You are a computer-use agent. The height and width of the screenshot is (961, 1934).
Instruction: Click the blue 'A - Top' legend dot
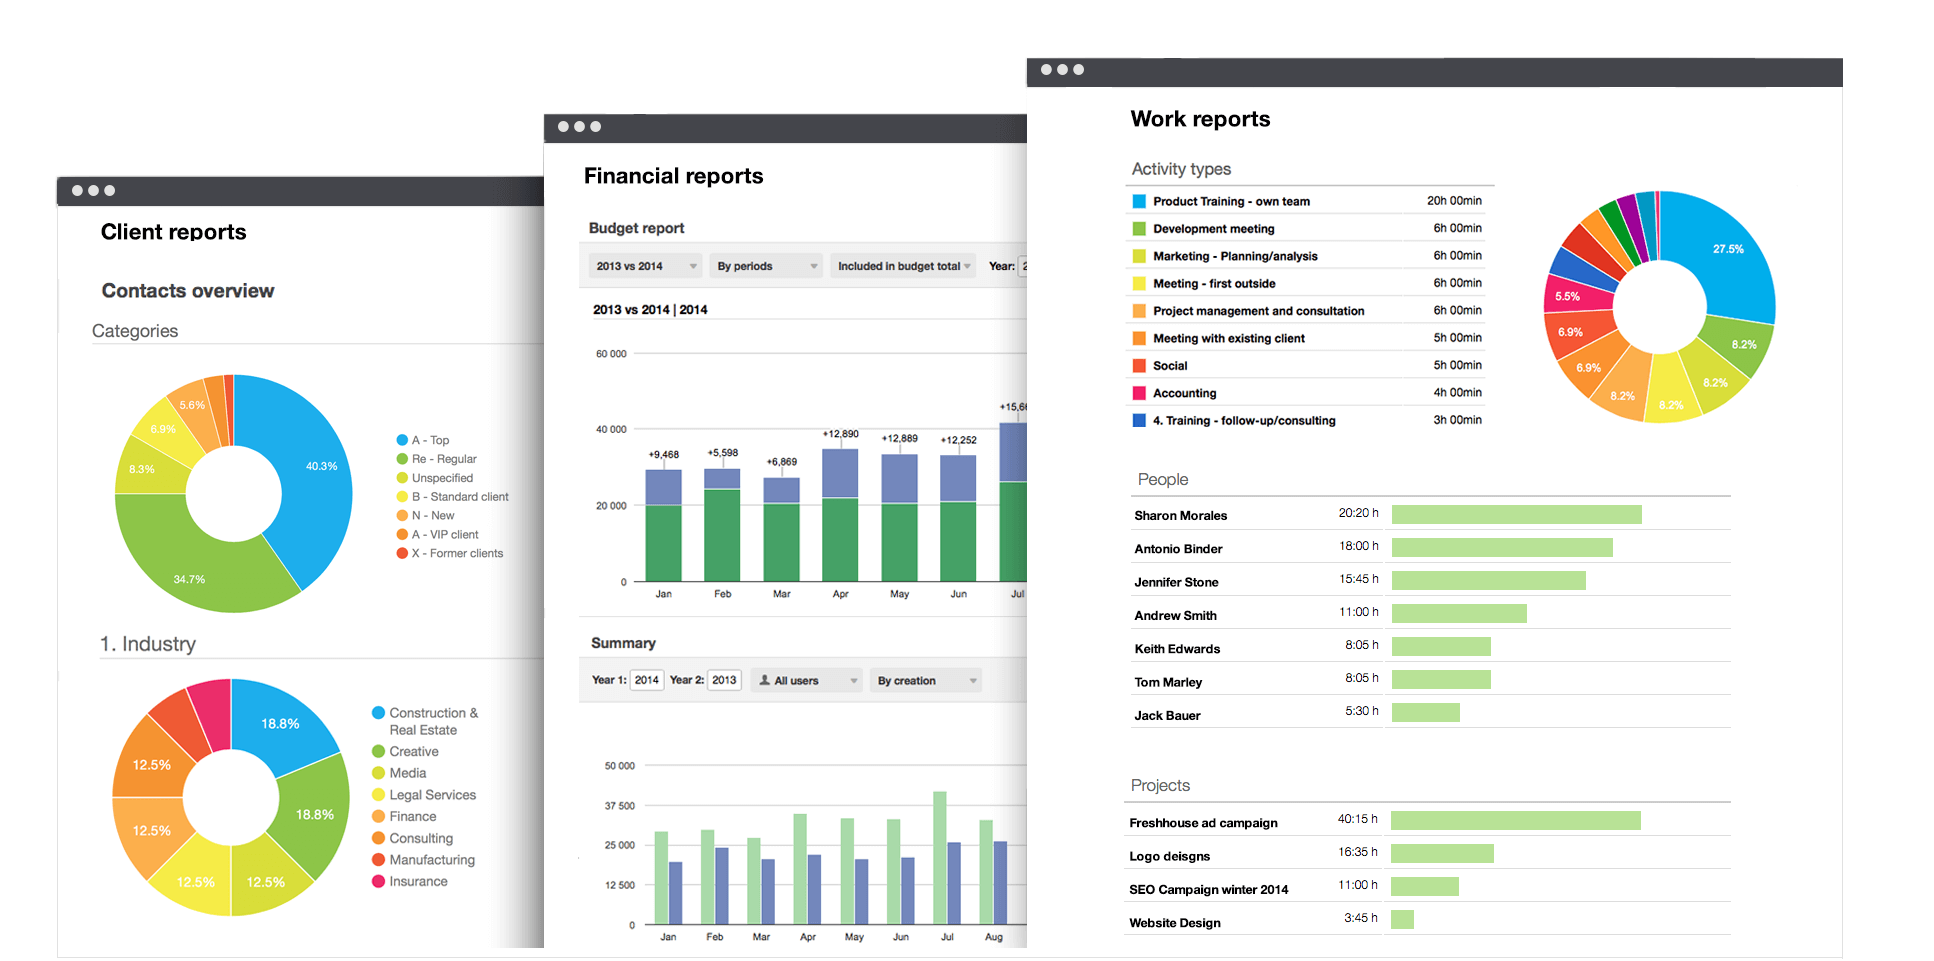point(402,440)
